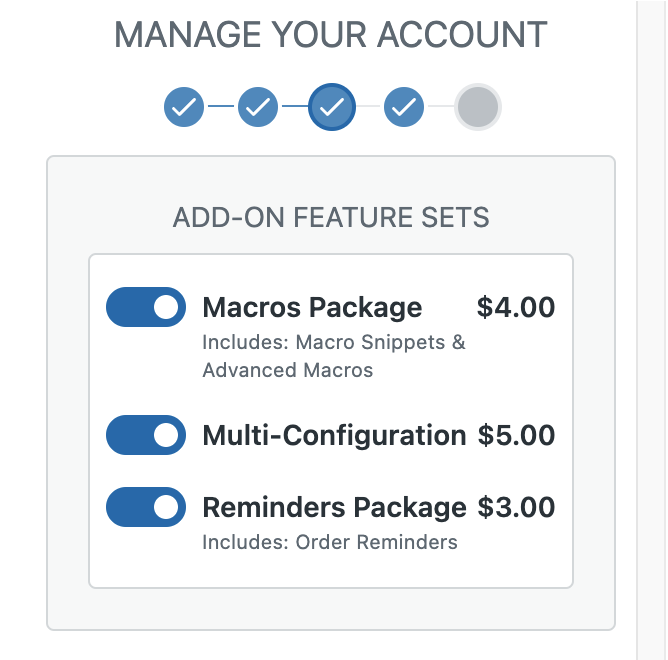Viewport: 668px width, 660px height.
Task: Click the connector between steps one and two
Action: pos(221,106)
